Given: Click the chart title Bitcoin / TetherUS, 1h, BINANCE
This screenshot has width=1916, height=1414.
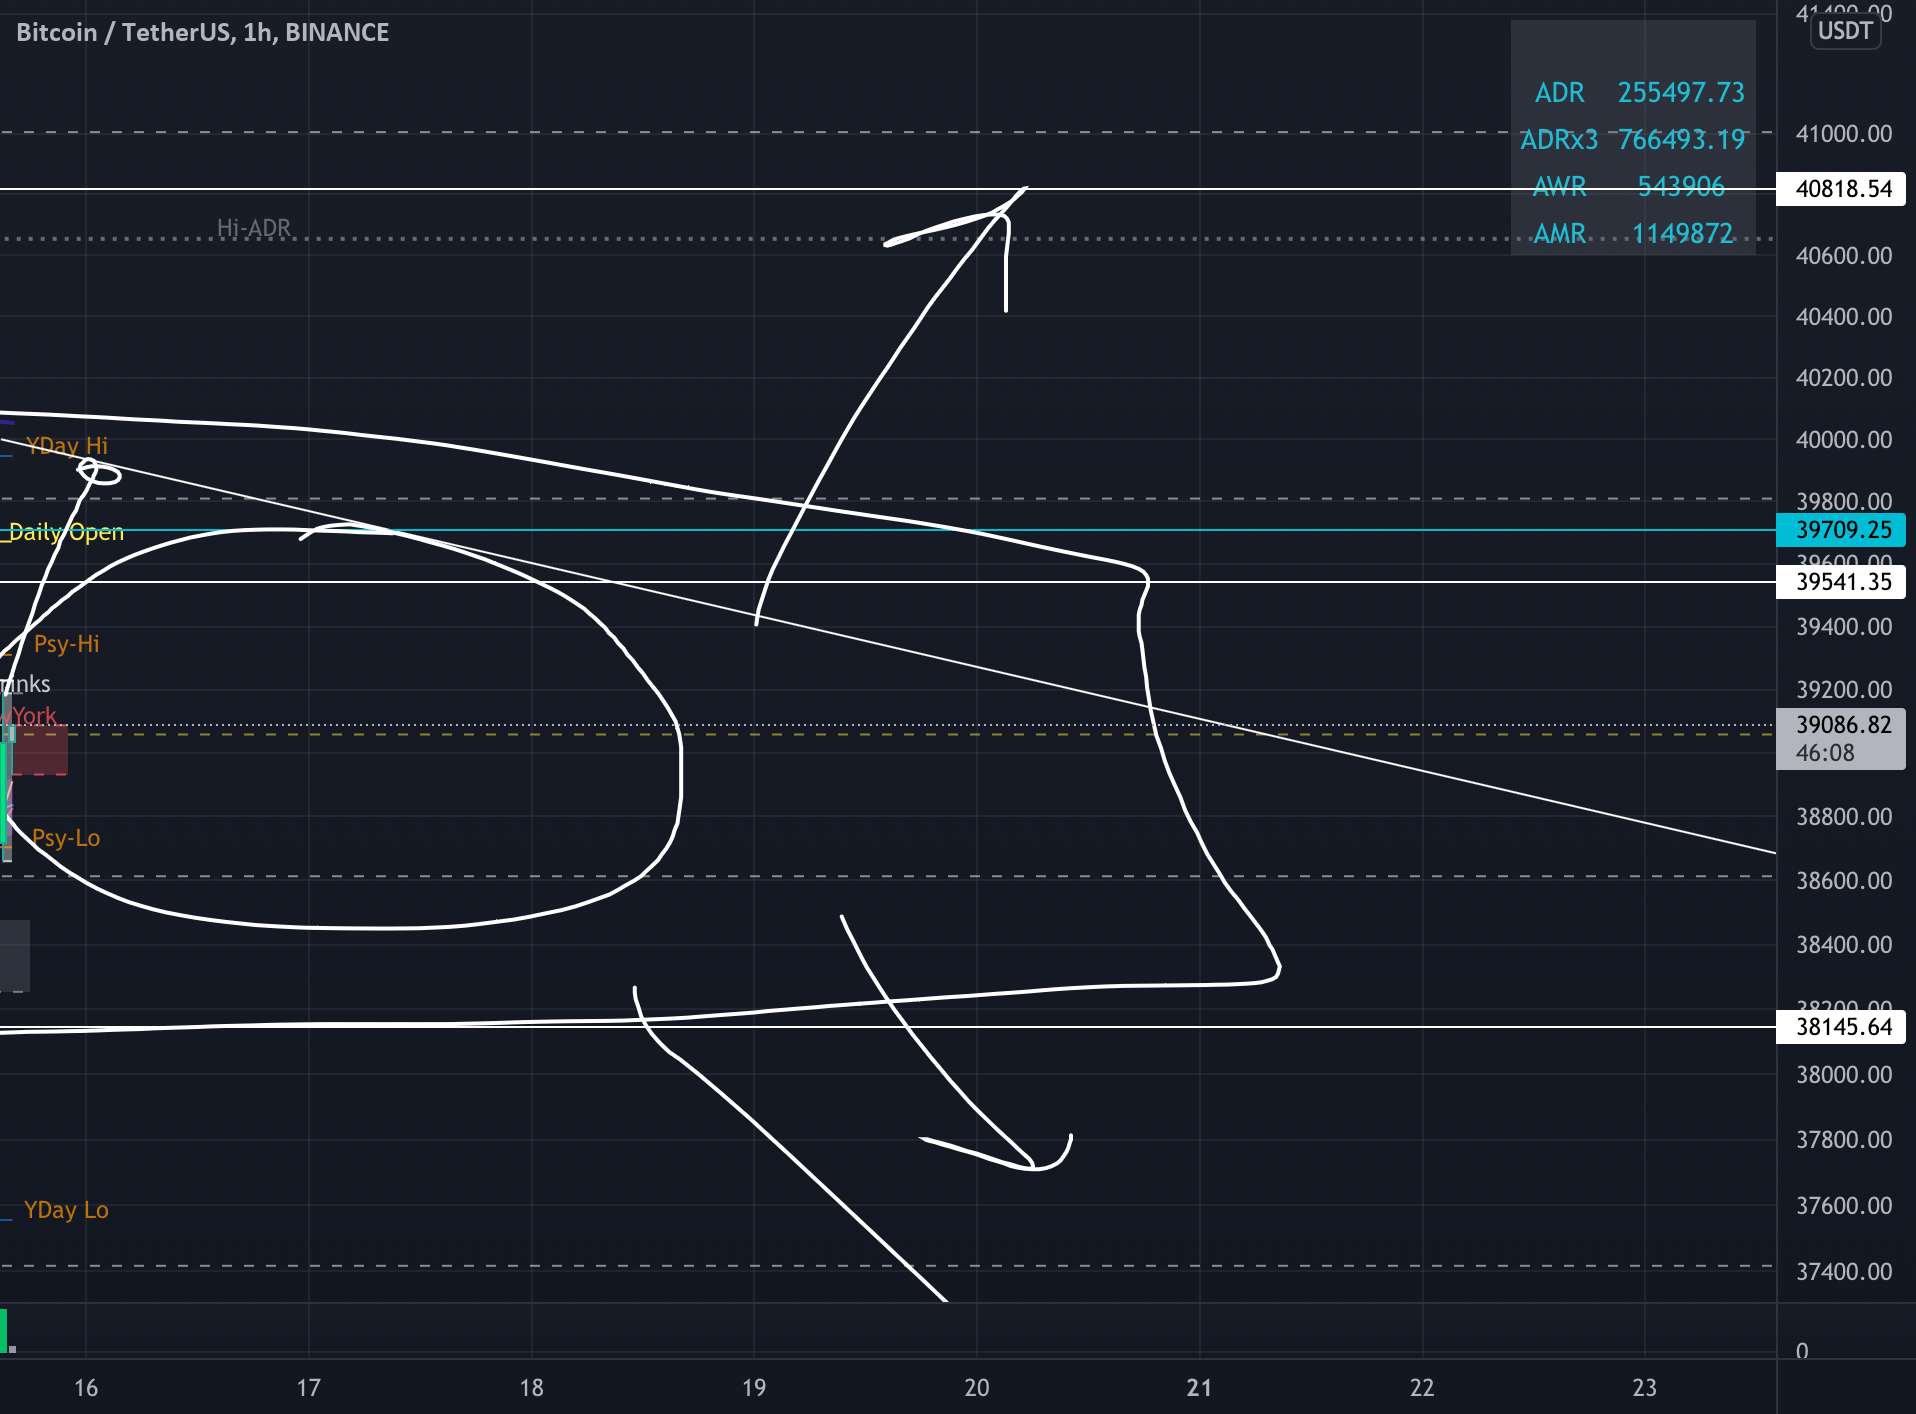Looking at the screenshot, I should (203, 33).
